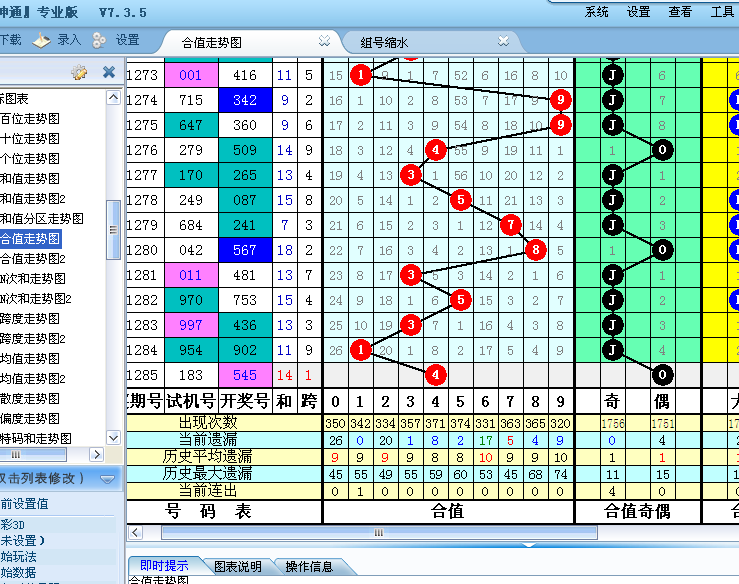The height and width of the screenshot is (584, 739).
Task: Select N次和走势图2 in chart list
Action: coord(36,299)
